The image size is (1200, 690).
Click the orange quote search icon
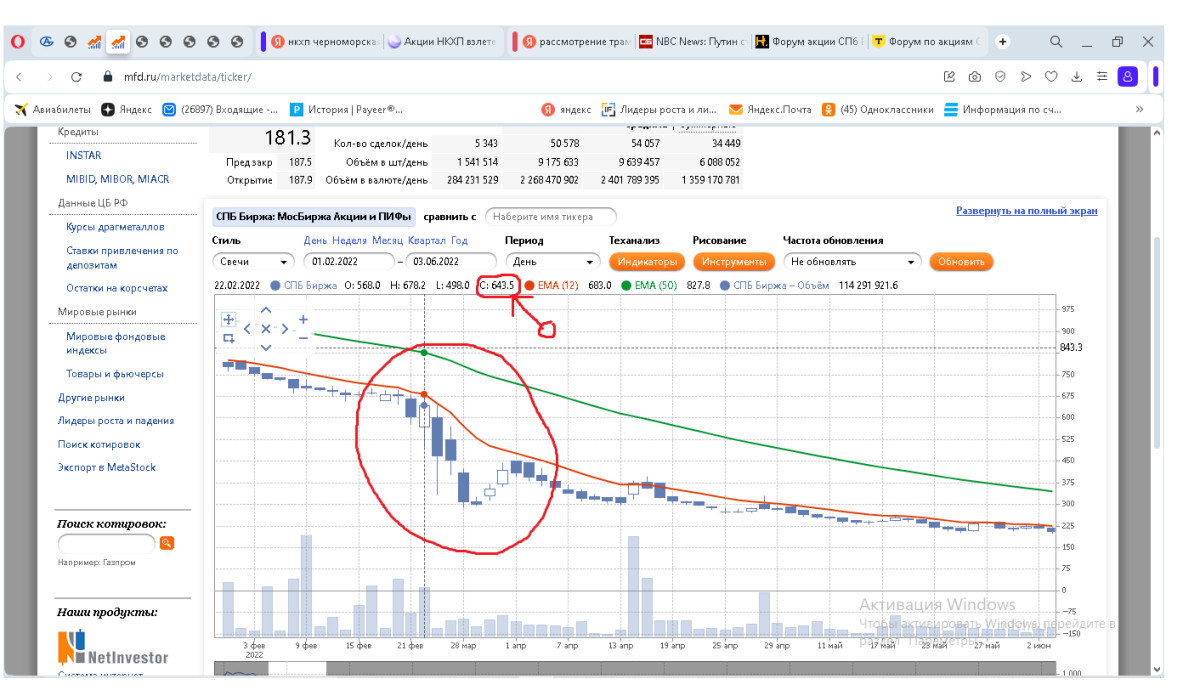[x=167, y=543]
